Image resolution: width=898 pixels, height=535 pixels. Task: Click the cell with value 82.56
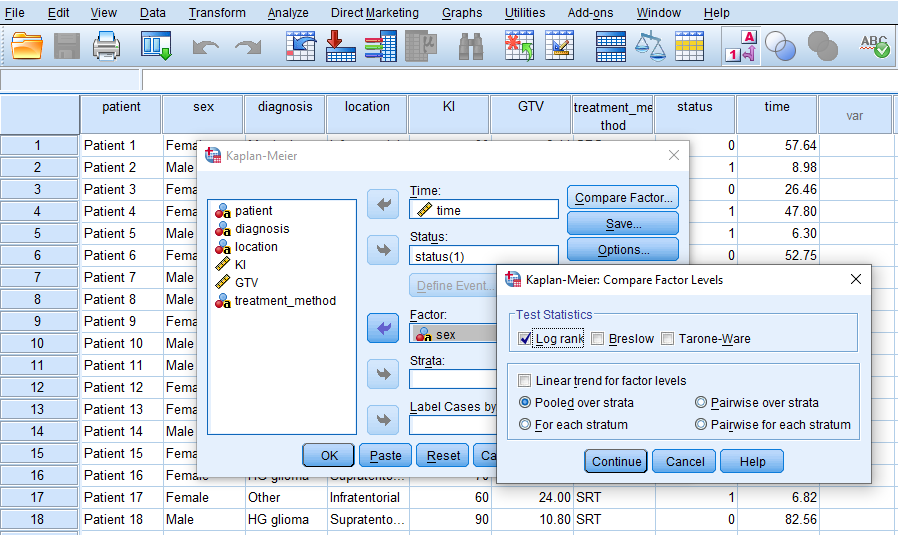tap(777, 520)
